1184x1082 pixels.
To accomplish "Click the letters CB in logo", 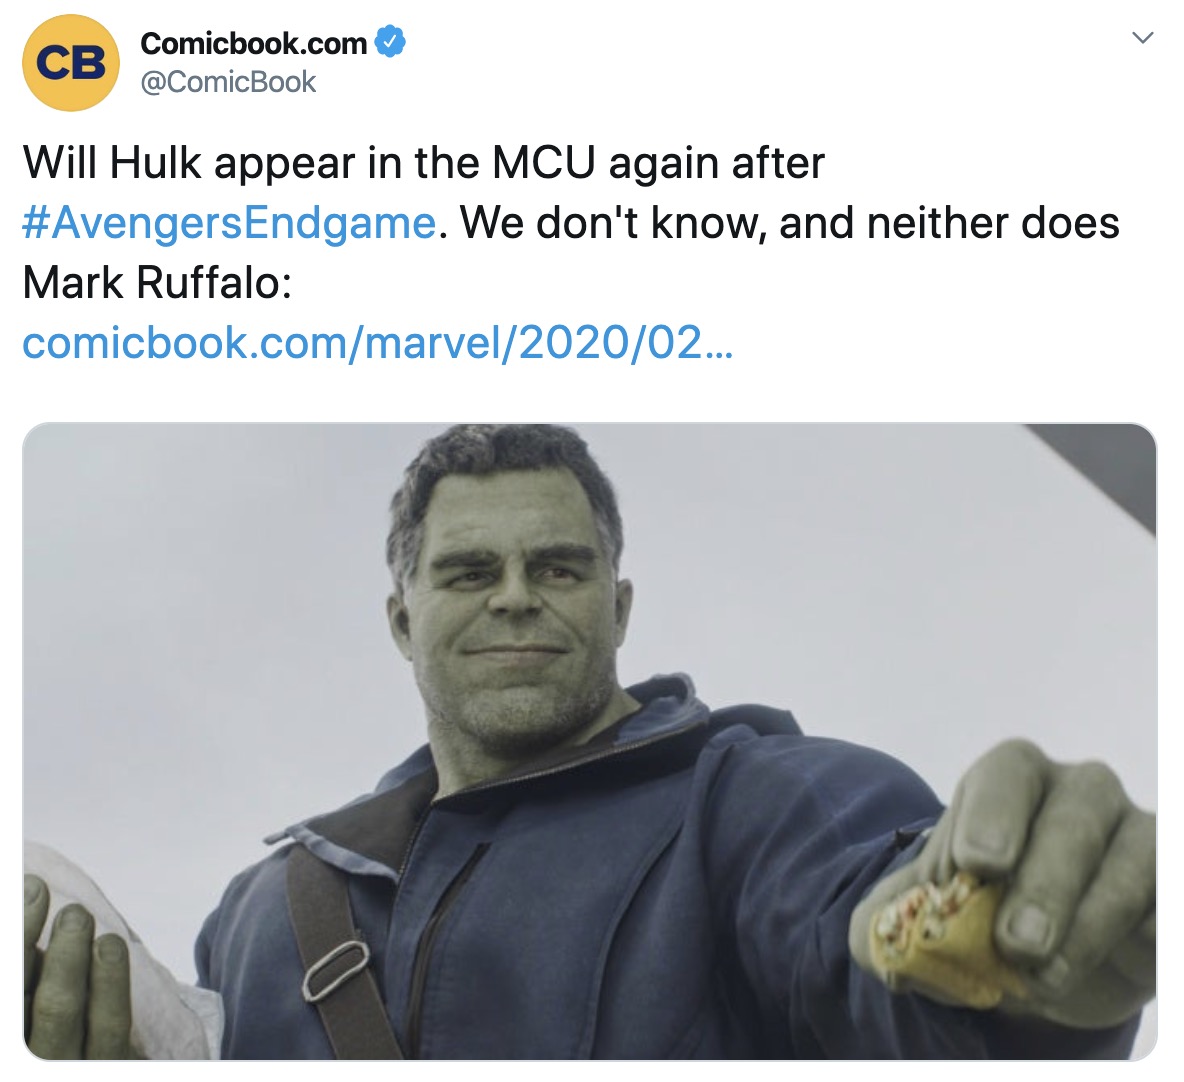I will click(x=71, y=63).
